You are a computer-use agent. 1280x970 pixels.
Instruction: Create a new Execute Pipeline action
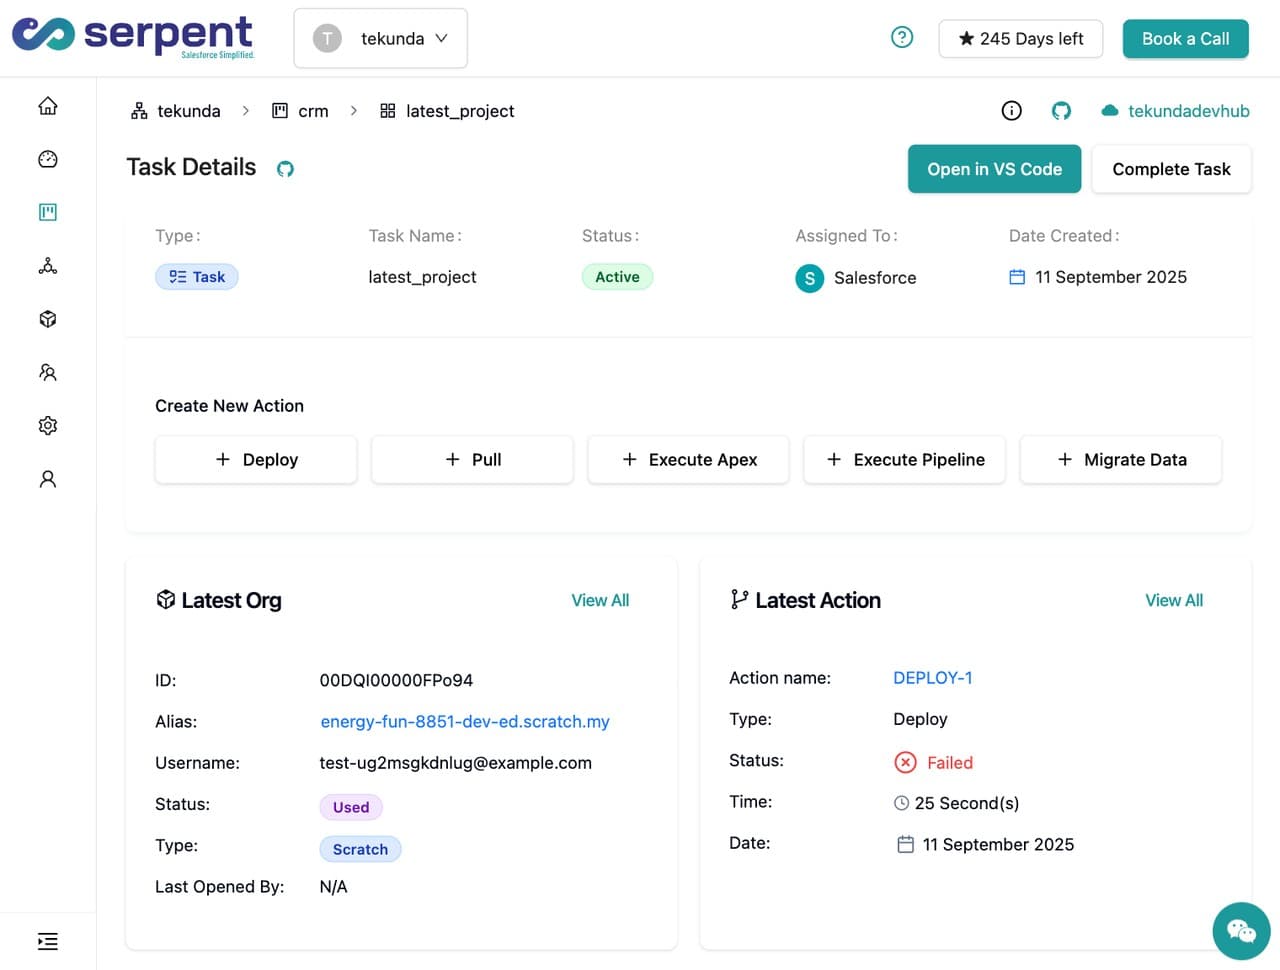tap(904, 459)
